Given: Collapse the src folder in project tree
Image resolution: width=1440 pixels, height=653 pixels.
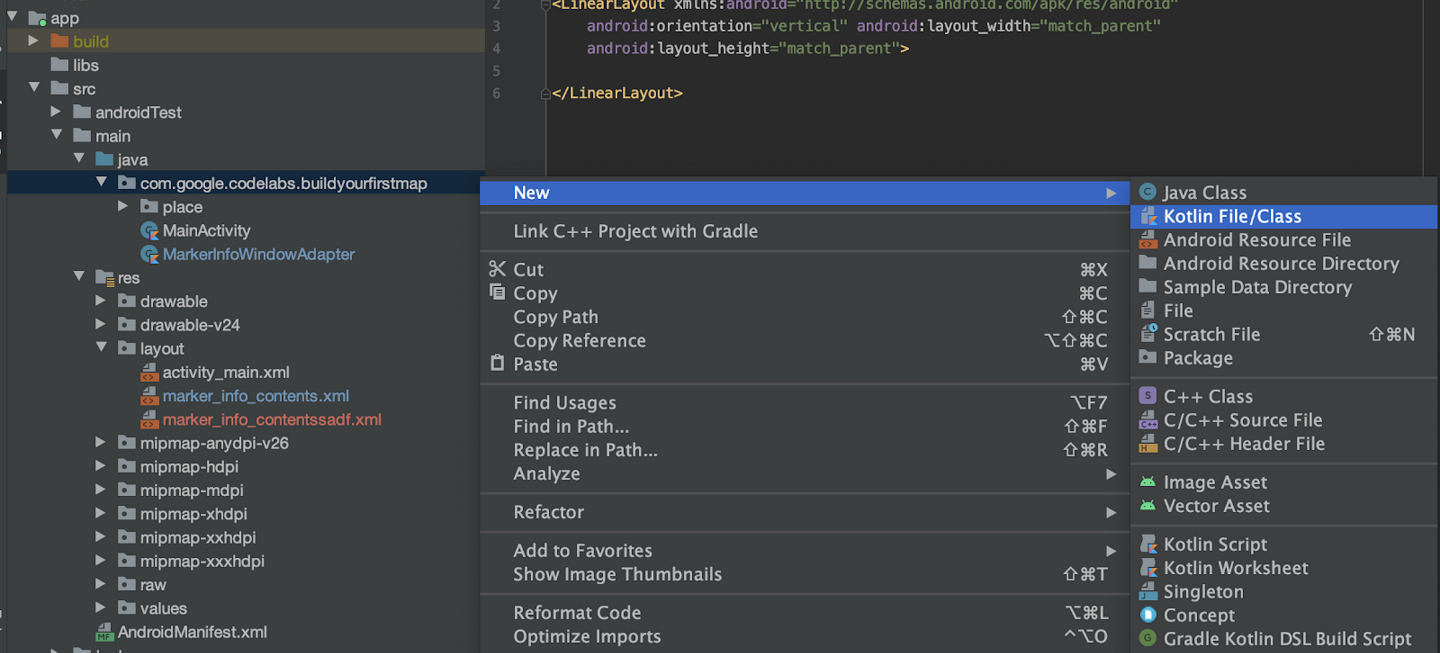Looking at the screenshot, I should 34,88.
